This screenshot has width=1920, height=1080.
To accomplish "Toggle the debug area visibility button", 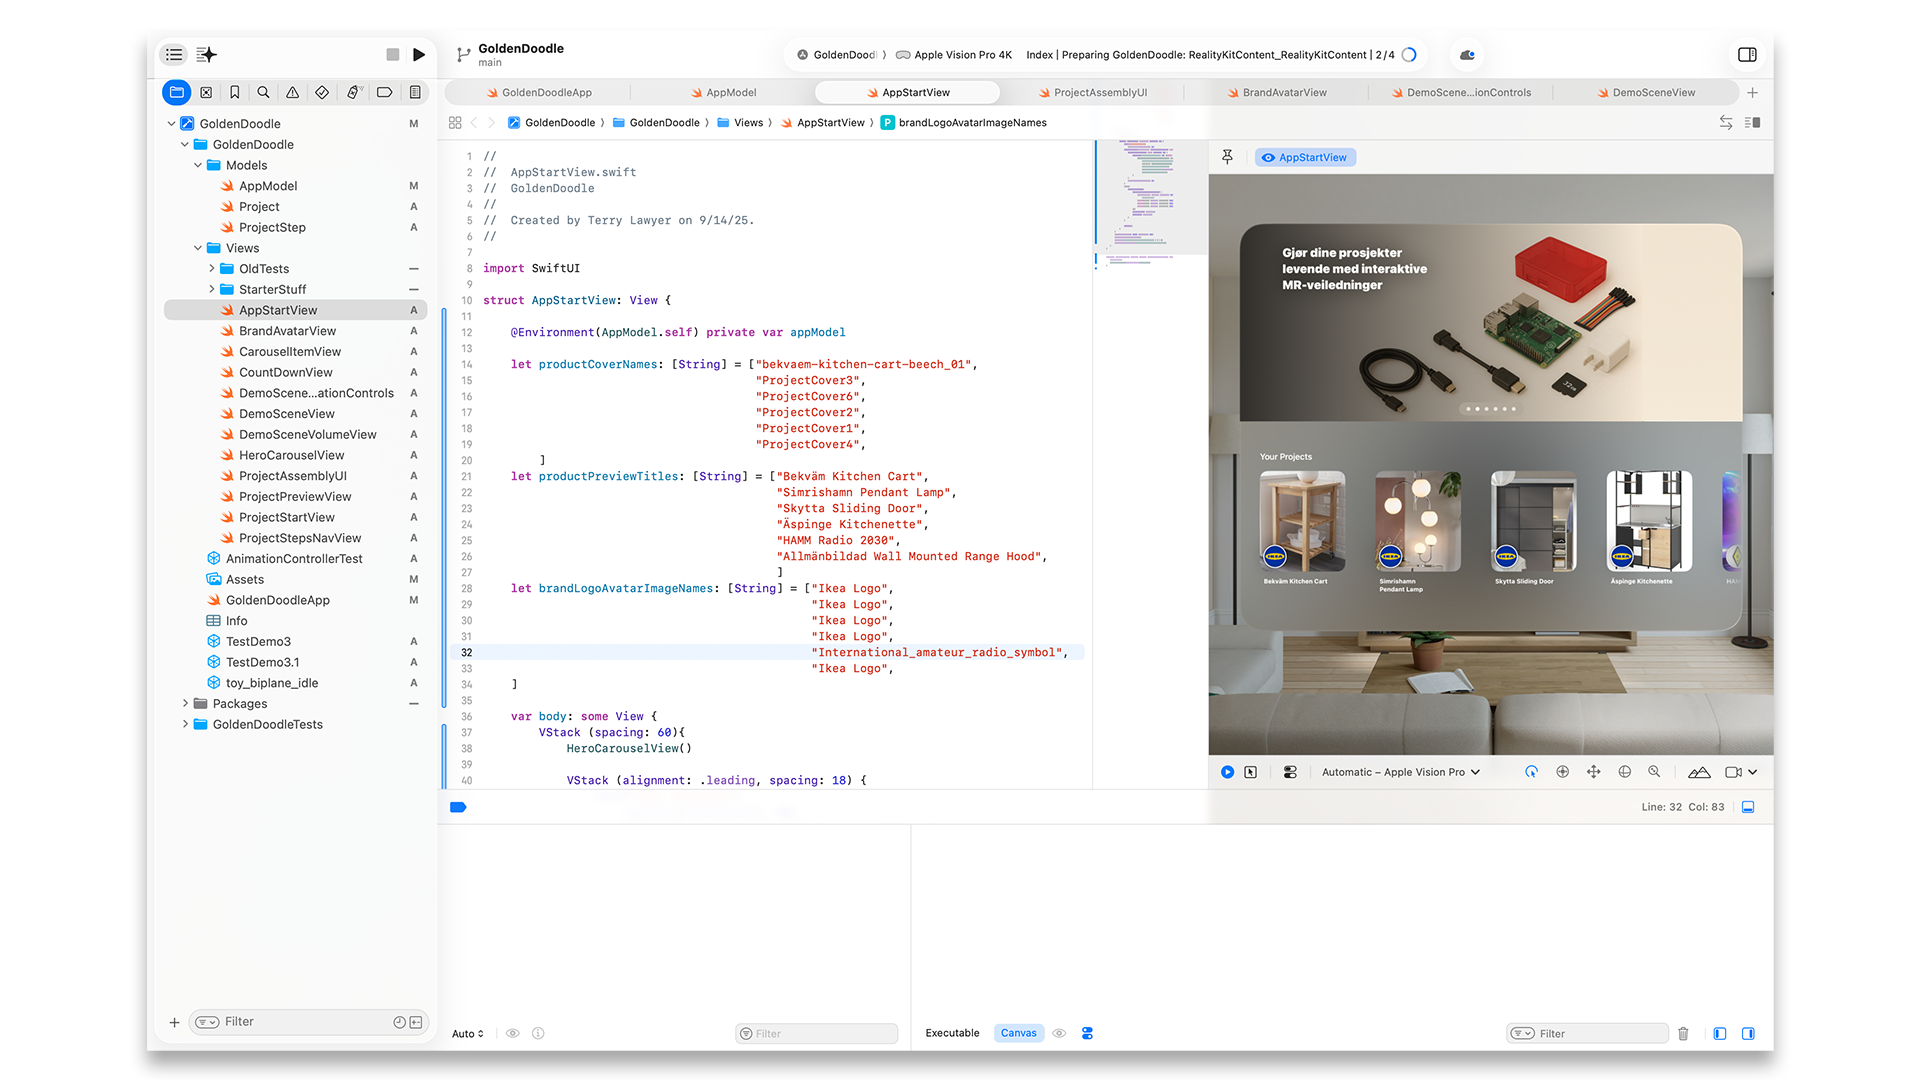I will click(1748, 807).
